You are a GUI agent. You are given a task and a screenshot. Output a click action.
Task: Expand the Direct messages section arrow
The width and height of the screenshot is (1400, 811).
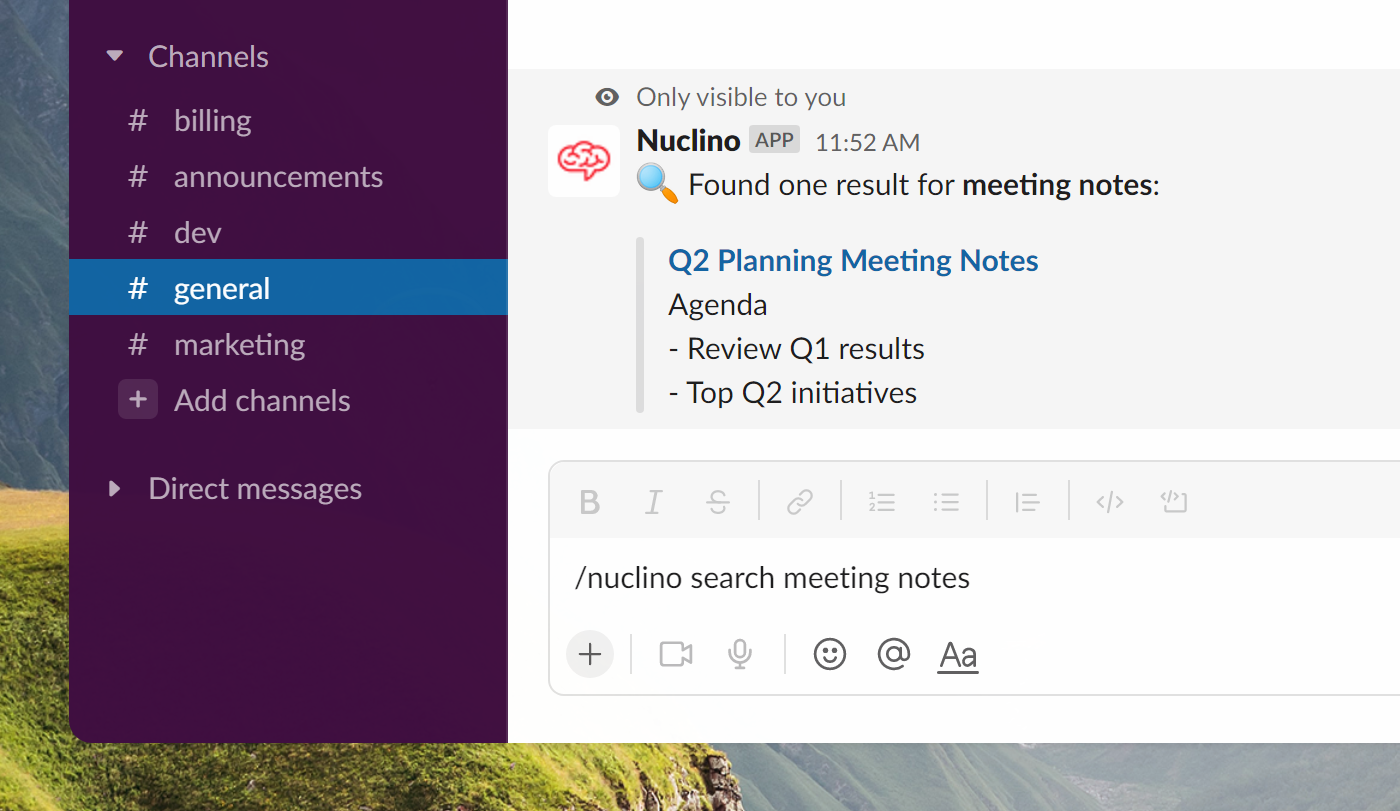pyautogui.click(x=115, y=489)
